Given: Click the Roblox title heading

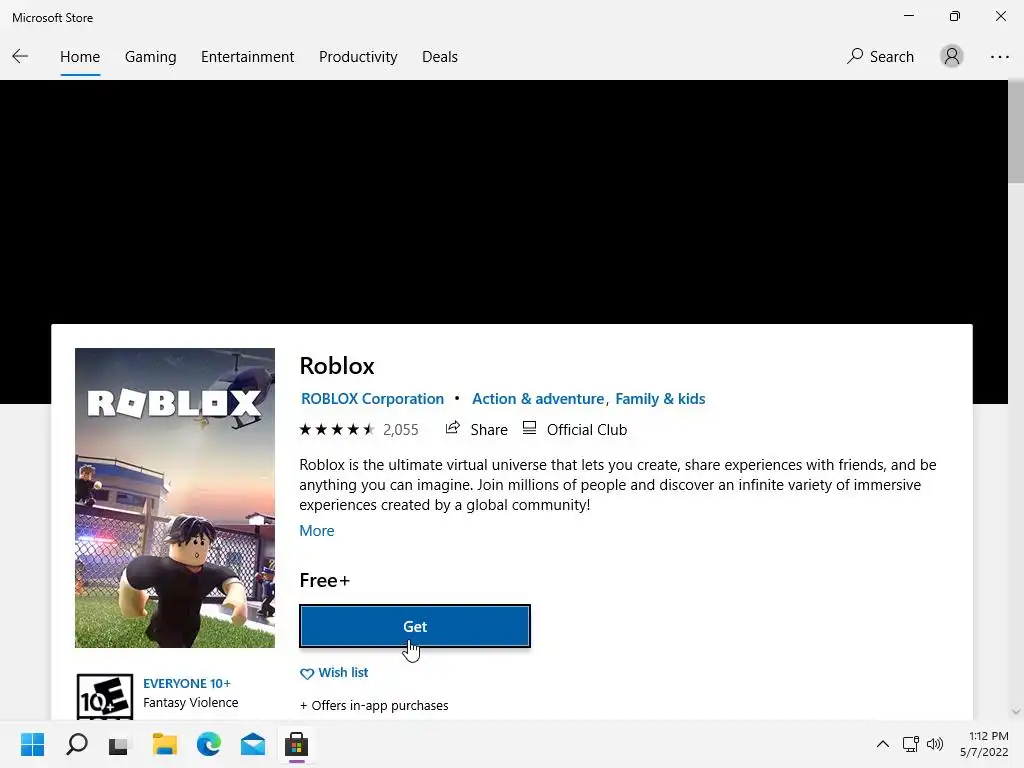Looking at the screenshot, I should [x=337, y=366].
